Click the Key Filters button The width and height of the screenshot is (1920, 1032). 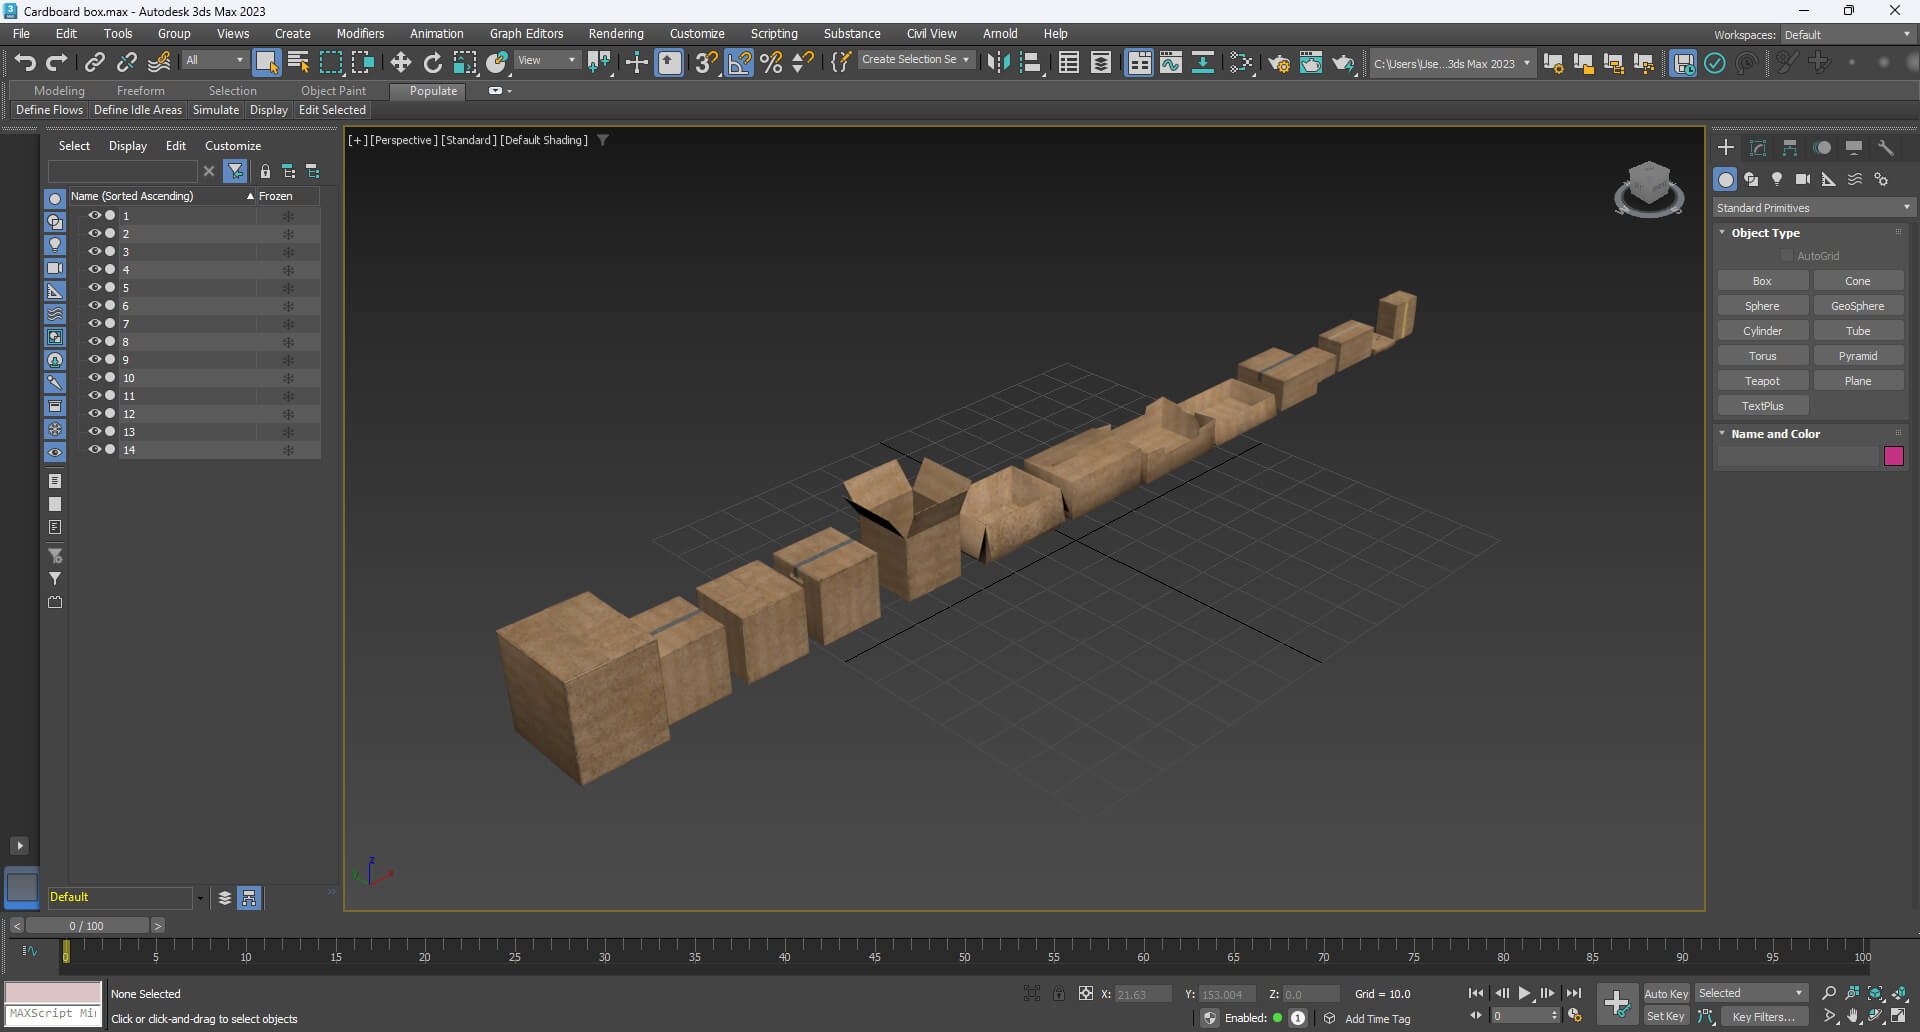[1764, 1016]
